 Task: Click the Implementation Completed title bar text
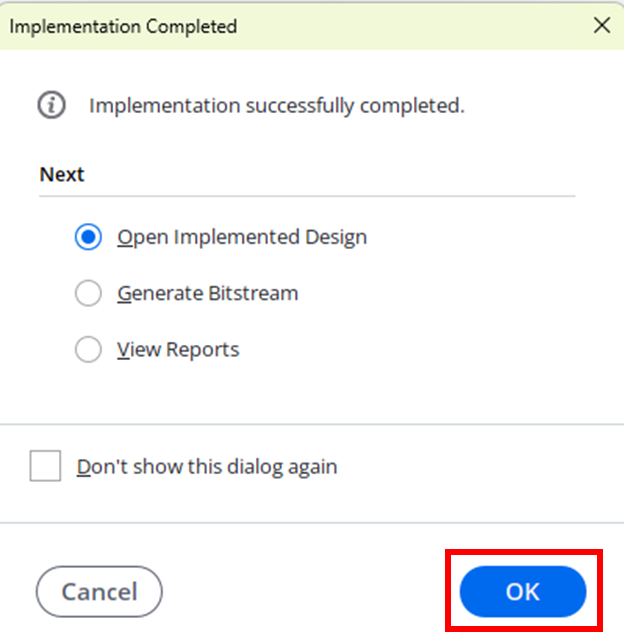[123, 27]
